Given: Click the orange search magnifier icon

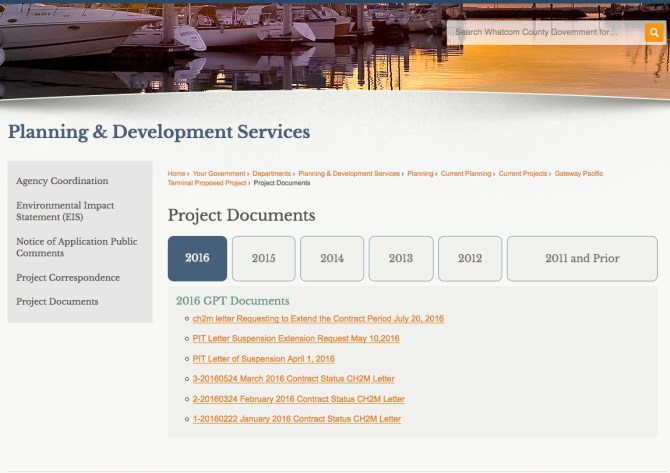Looking at the screenshot, I should (x=654, y=32).
